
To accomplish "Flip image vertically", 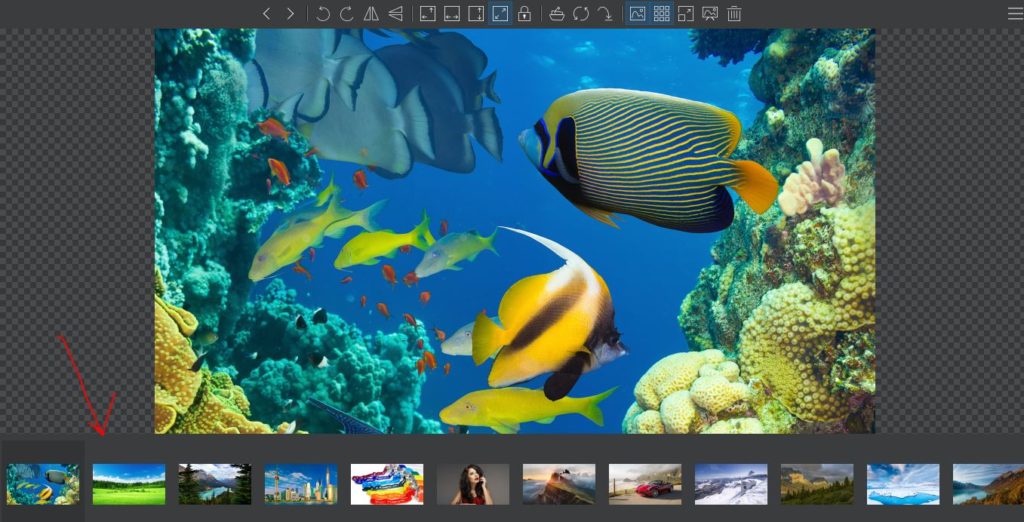I will click(396, 14).
